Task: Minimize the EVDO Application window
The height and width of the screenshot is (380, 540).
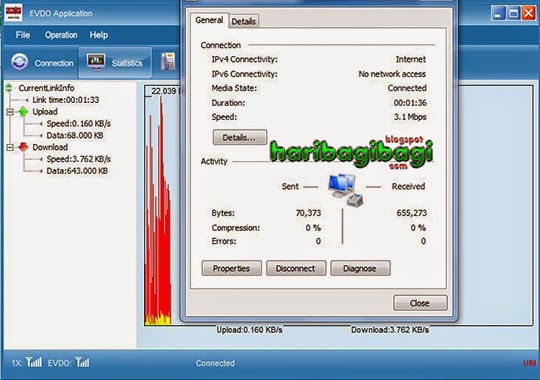Action: tap(498, 13)
